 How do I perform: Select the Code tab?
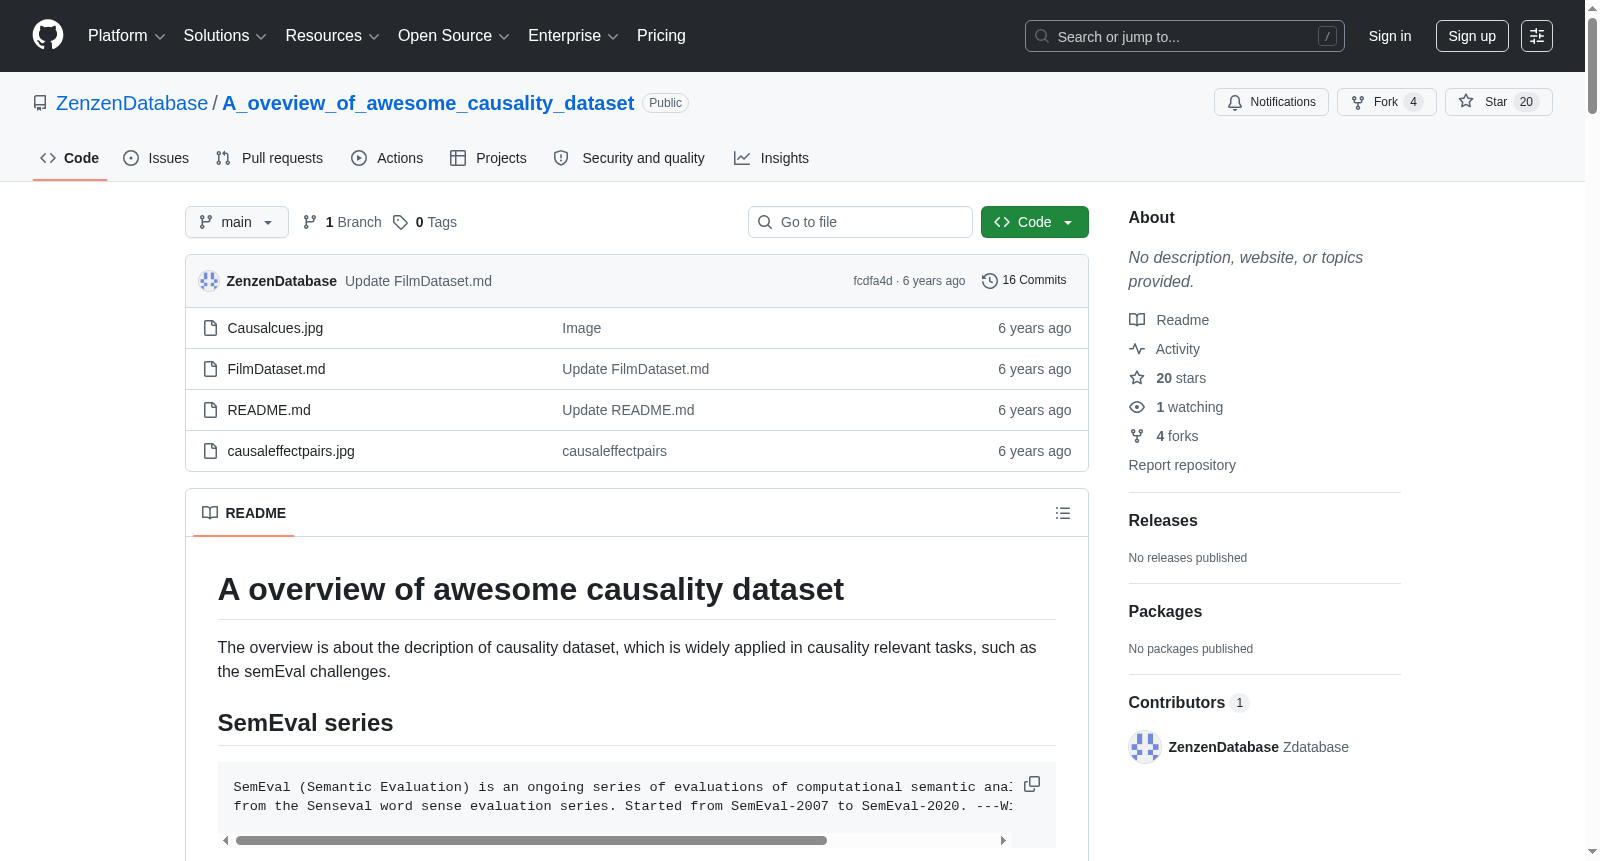click(70, 158)
